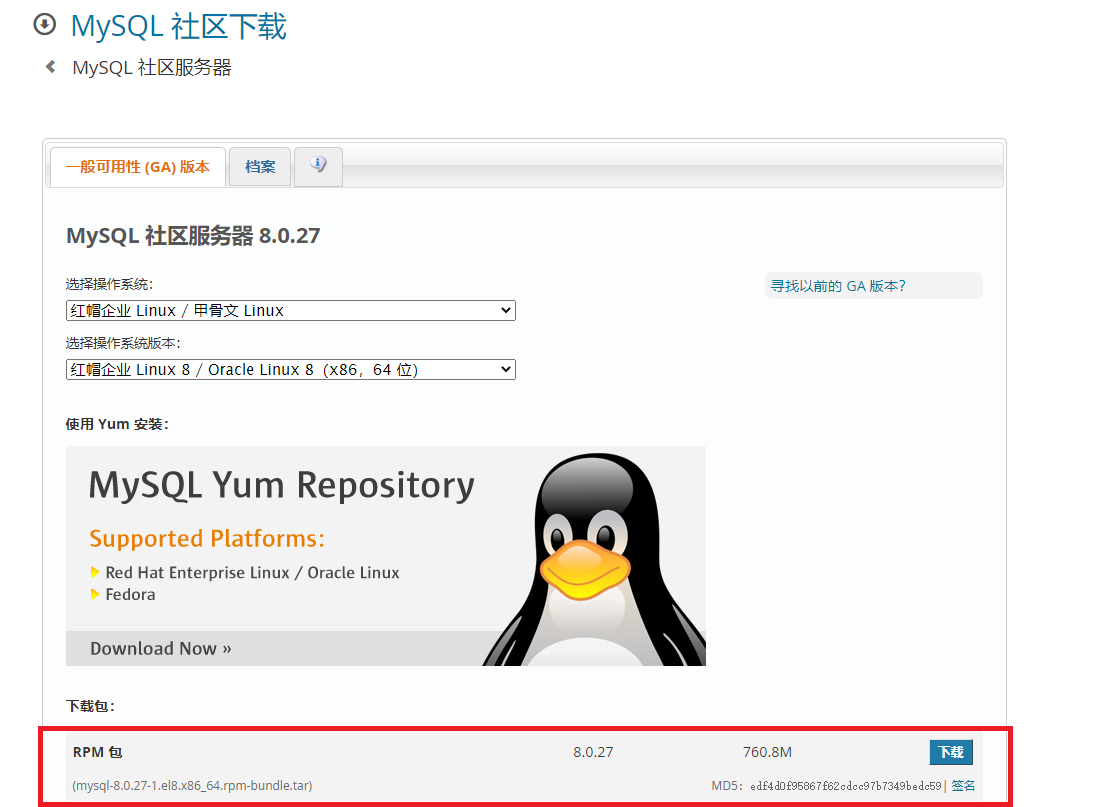Click the yellow arrow before Red Hat Enterprise Linux
This screenshot has width=1120, height=807.
[x=96, y=573]
